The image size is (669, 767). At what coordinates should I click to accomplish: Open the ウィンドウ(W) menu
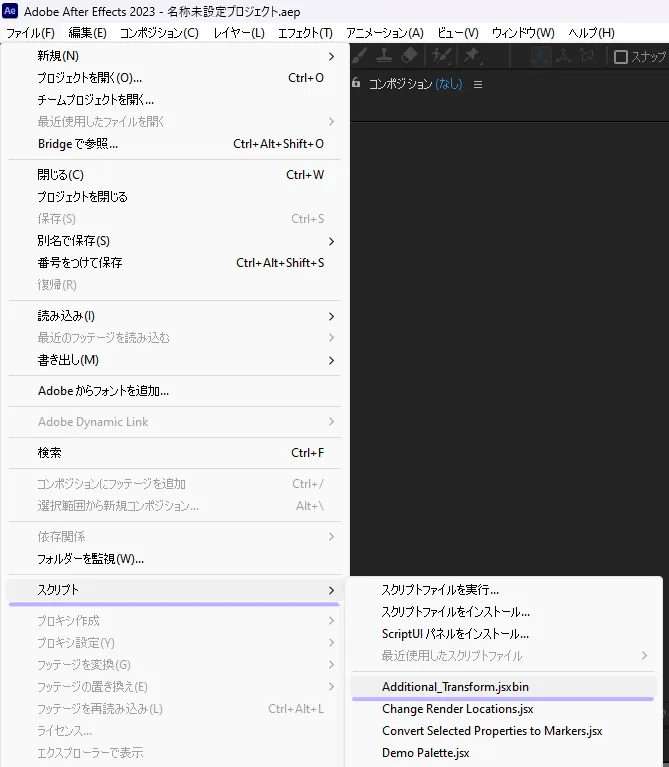pyautogui.click(x=523, y=33)
